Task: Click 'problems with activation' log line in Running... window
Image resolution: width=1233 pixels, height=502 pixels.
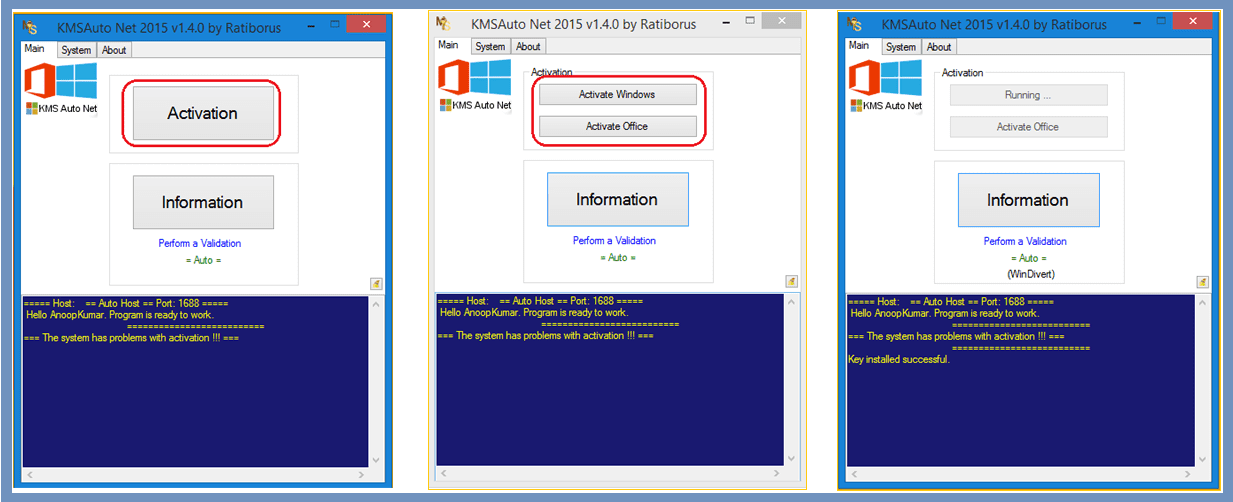Action: point(956,337)
